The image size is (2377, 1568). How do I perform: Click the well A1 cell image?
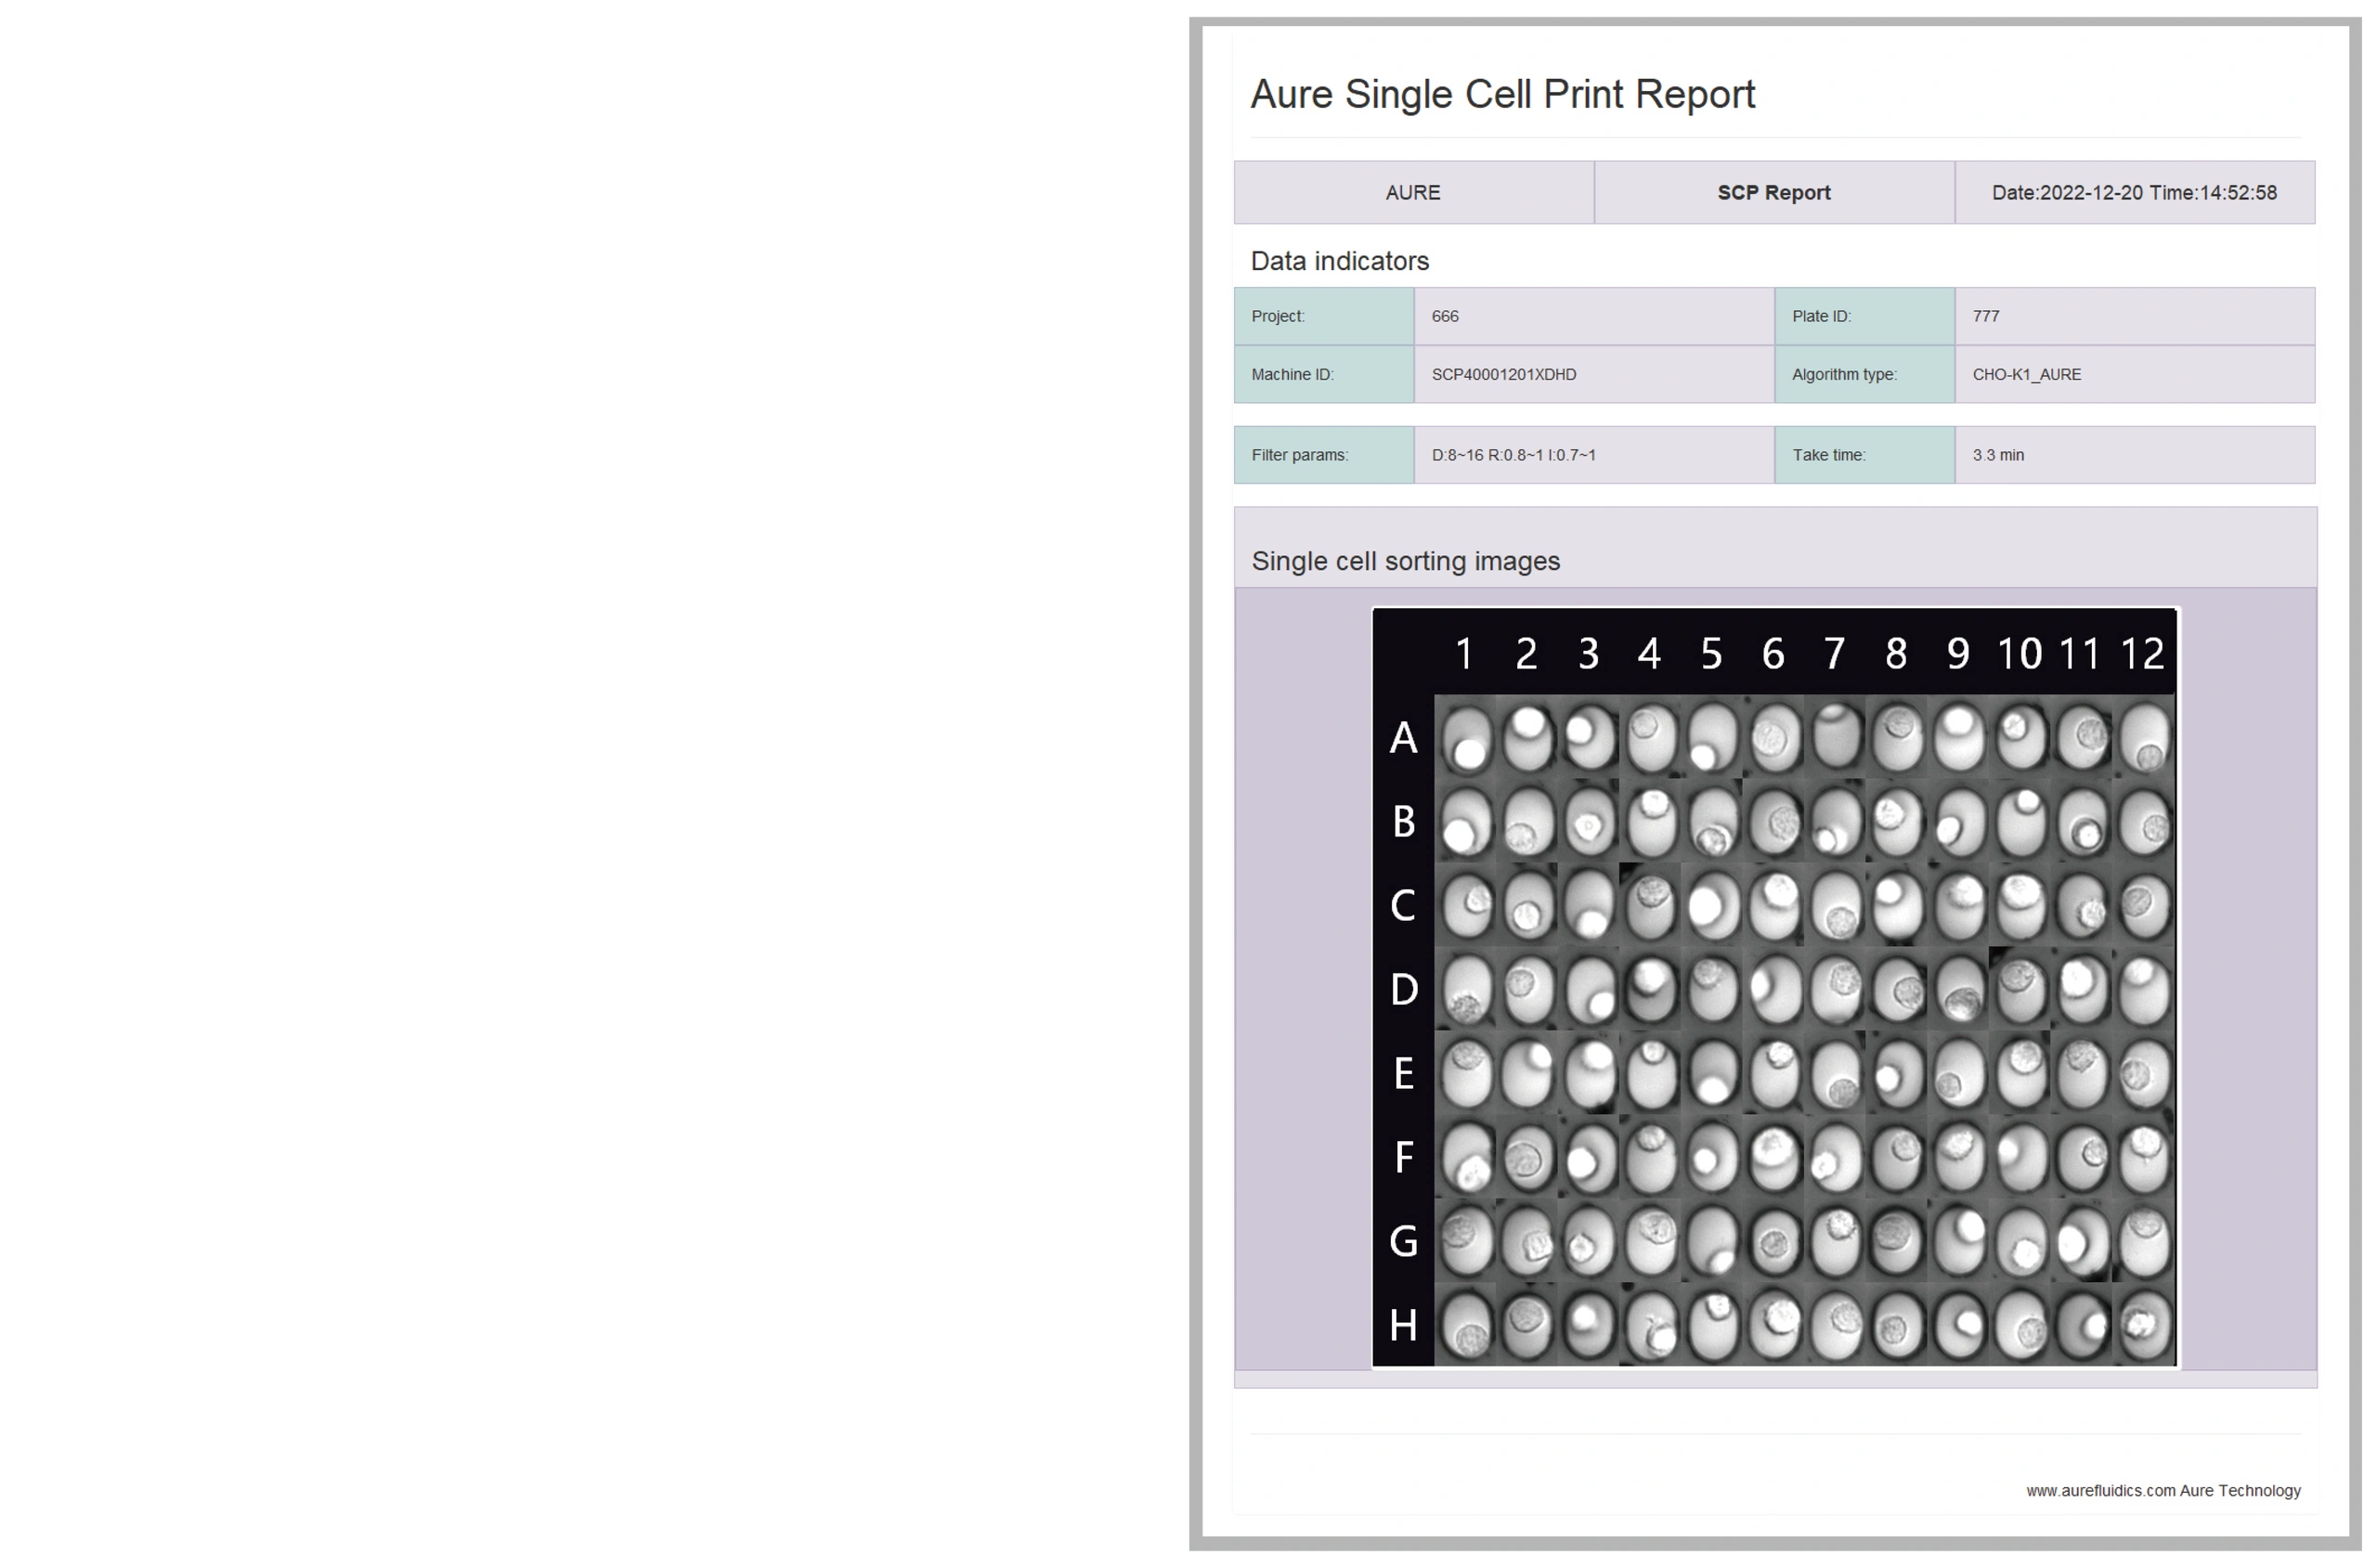[x=1465, y=738]
